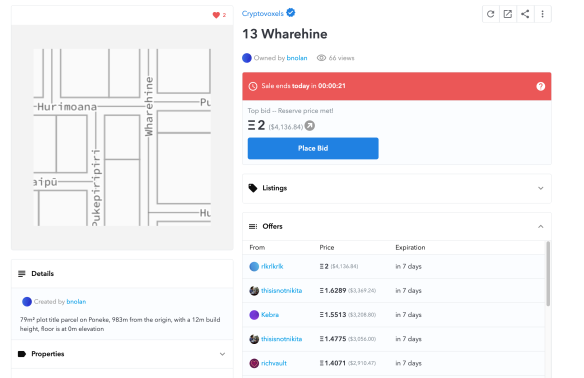Click the red sale ends countdown banner

click(397, 86)
